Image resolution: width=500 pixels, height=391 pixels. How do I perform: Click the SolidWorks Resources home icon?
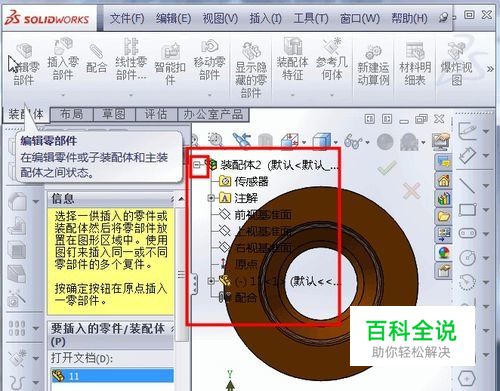(444, 180)
